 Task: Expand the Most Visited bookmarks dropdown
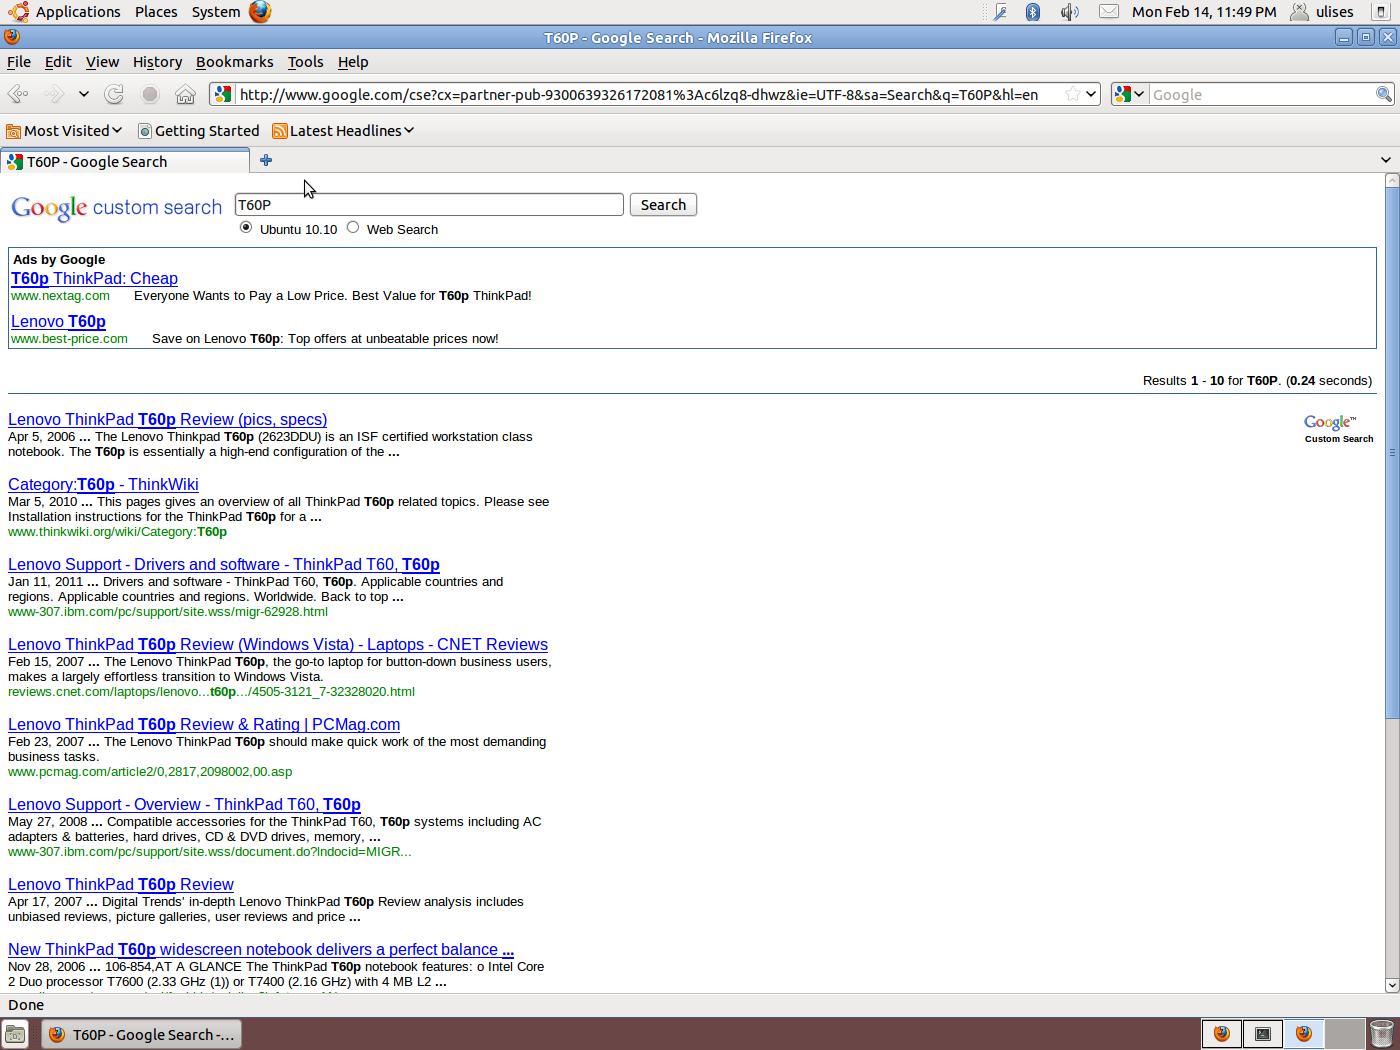coord(65,131)
